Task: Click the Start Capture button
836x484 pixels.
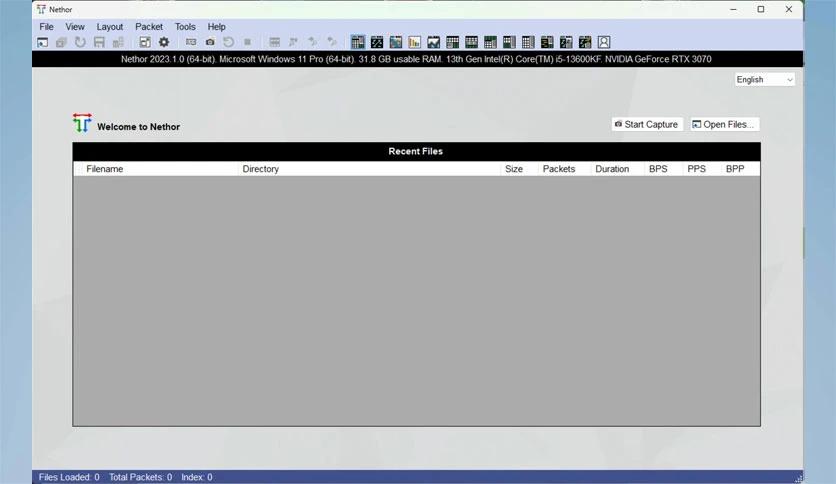Action: 647,124
